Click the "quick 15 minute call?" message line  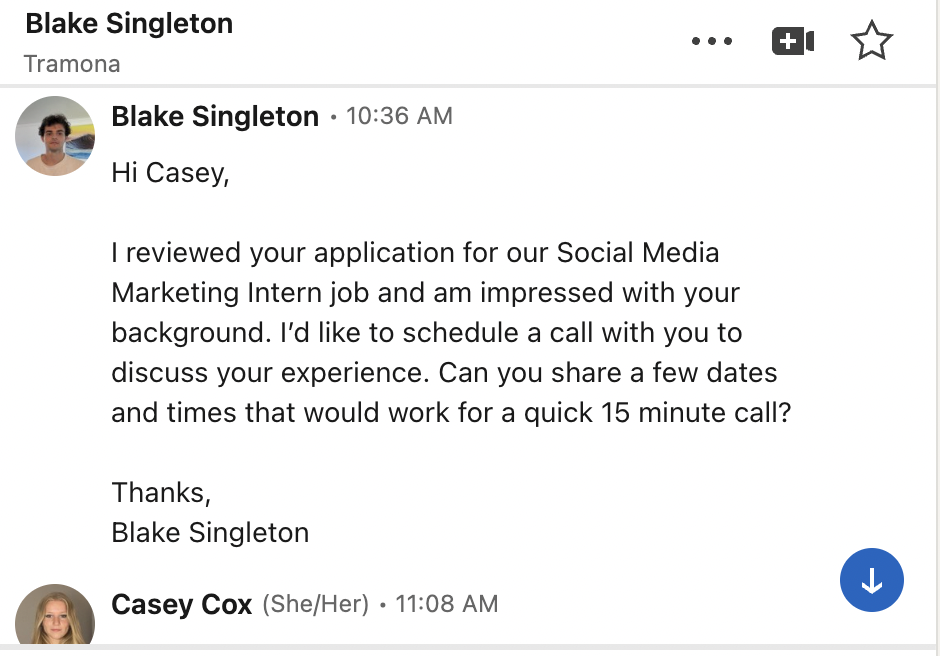(x=451, y=413)
